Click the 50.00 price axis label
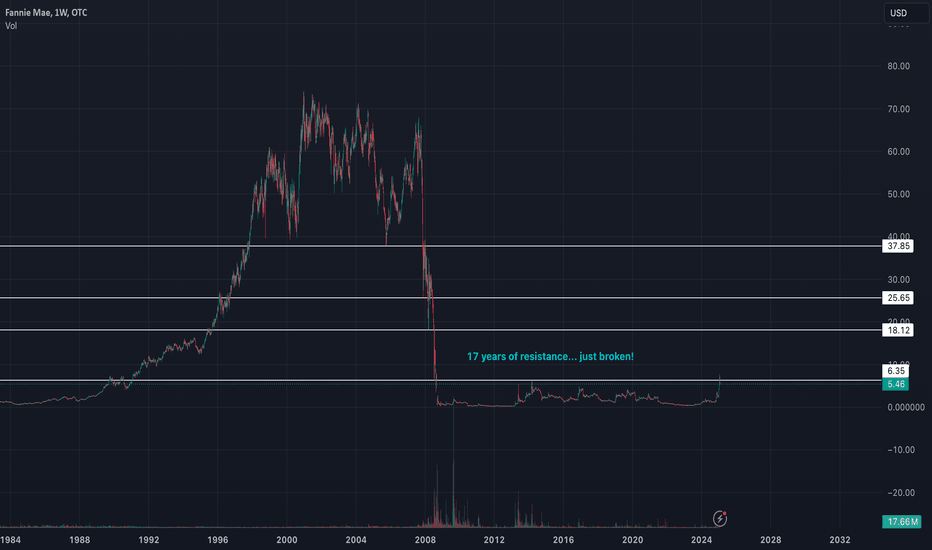Viewport: 932px width, 550px height. [x=898, y=194]
